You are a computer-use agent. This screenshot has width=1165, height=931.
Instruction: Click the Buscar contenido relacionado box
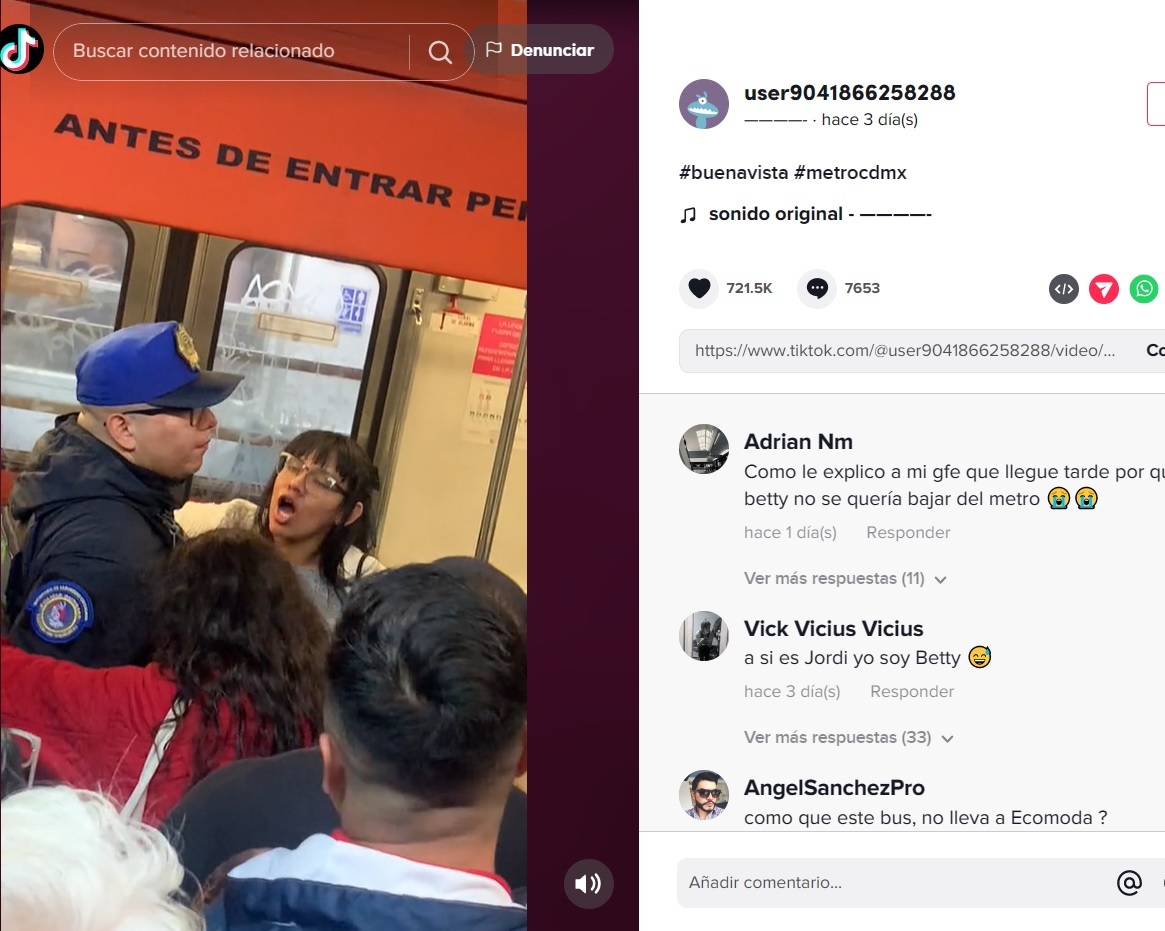[x=230, y=51]
